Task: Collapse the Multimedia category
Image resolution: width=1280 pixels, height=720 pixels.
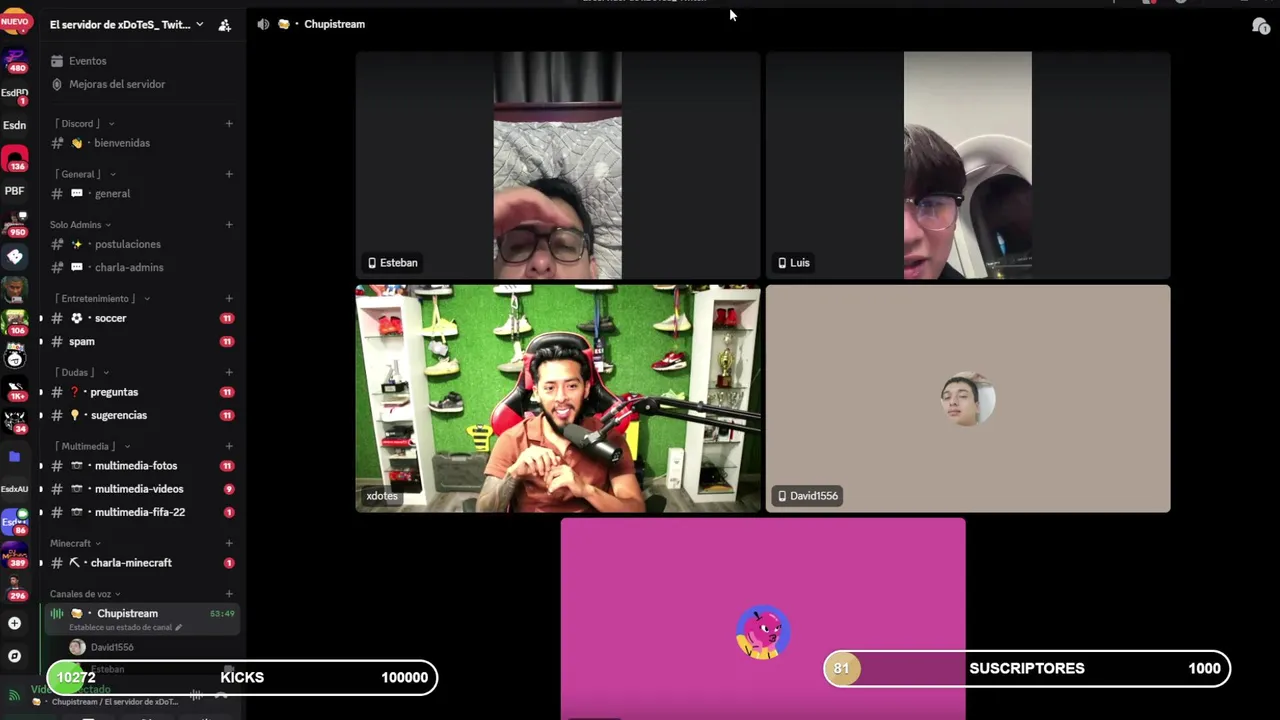Action: (92, 446)
